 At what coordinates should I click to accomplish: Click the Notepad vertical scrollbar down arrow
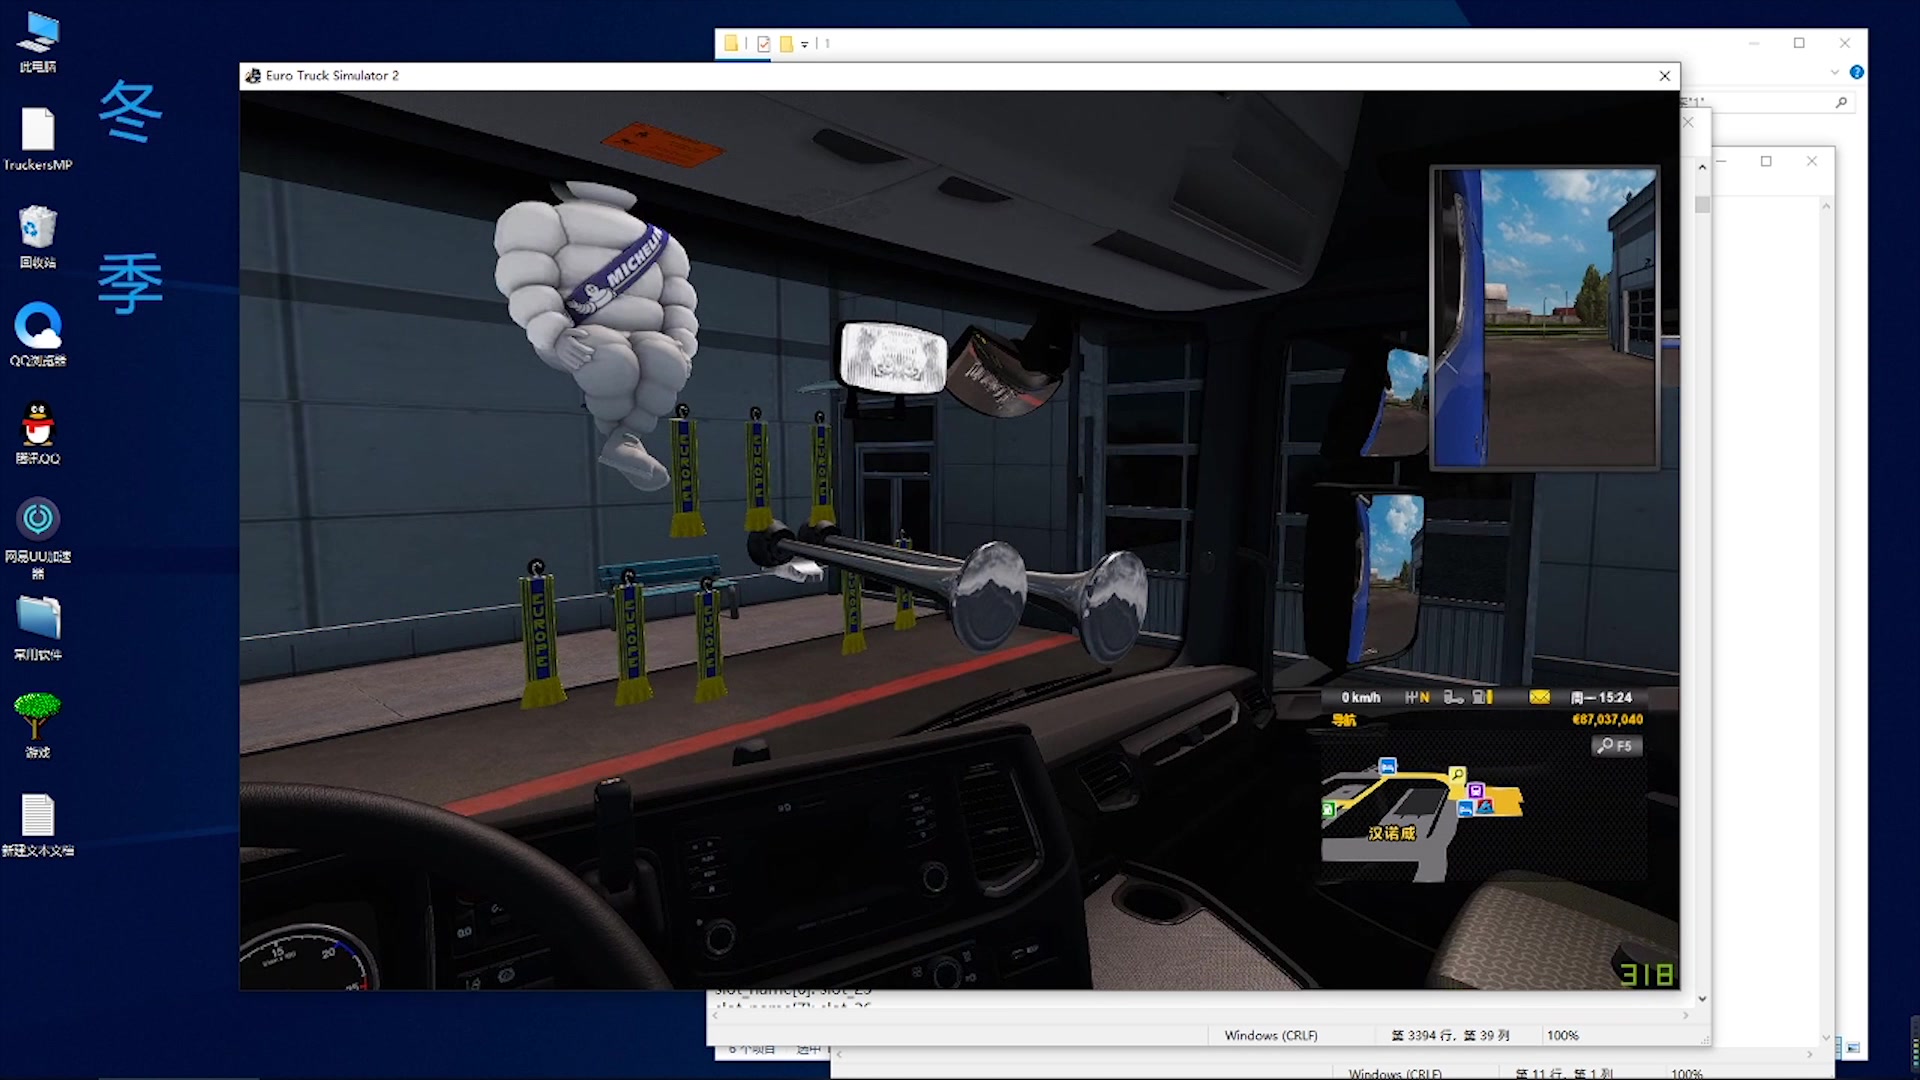pos(1702,999)
